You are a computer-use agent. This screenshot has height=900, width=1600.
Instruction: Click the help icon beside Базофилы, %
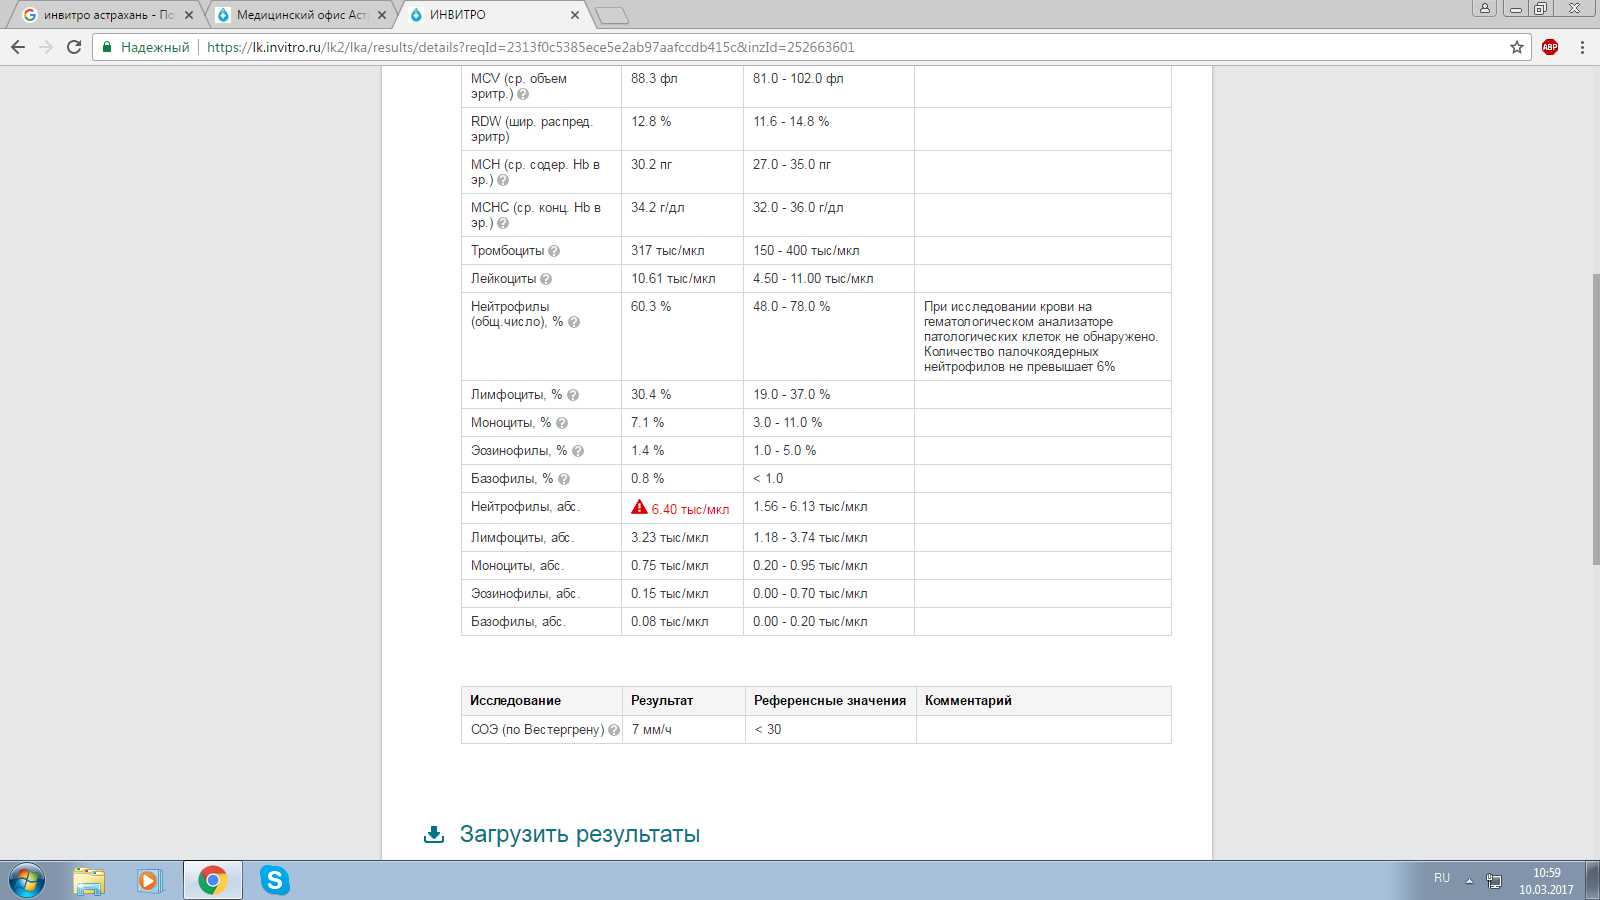click(x=564, y=479)
